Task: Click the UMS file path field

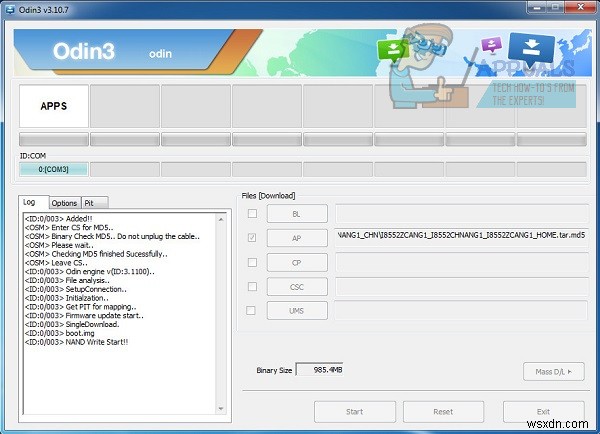Action: click(x=461, y=310)
